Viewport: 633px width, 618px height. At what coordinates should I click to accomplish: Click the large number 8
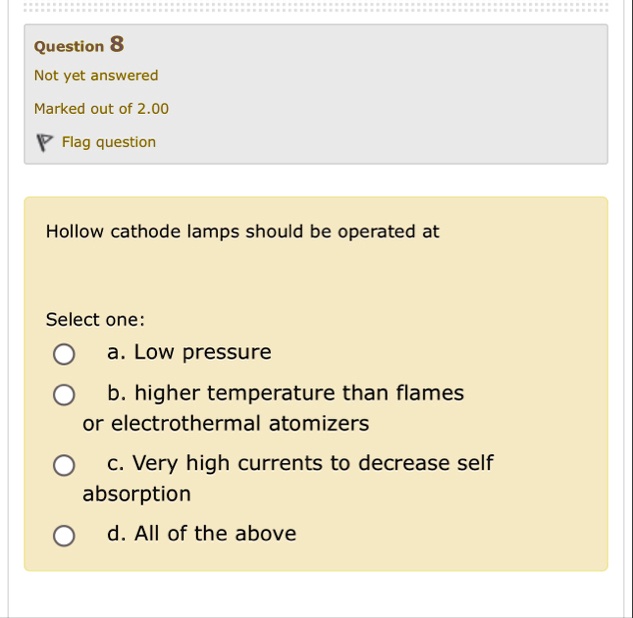117,44
